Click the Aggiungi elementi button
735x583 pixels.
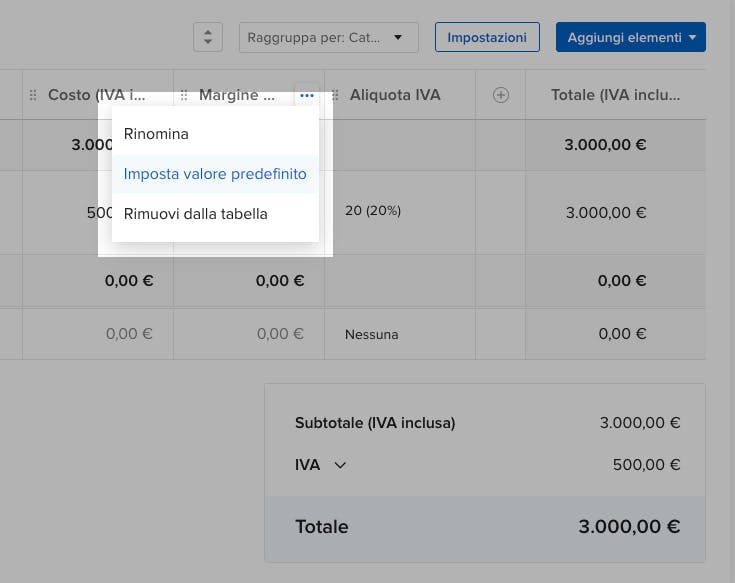coord(630,37)
